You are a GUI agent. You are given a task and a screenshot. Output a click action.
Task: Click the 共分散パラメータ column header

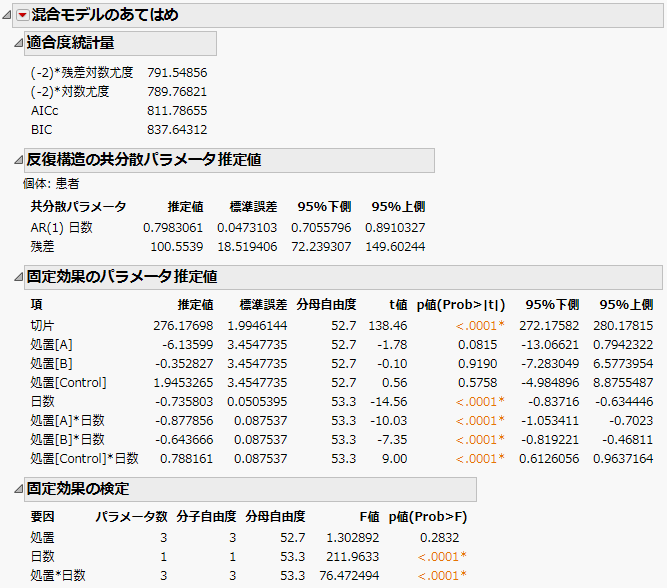pos(78,207)
